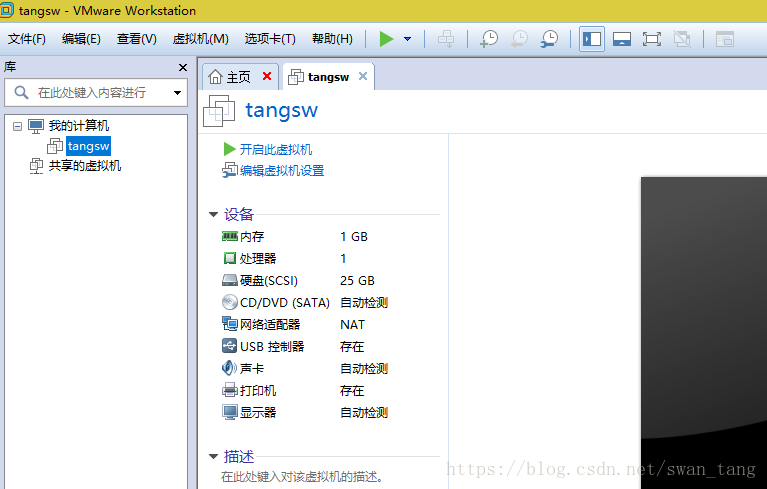
Task: Click the VM screen preview thumbnail
Action: tap(704, 333)
